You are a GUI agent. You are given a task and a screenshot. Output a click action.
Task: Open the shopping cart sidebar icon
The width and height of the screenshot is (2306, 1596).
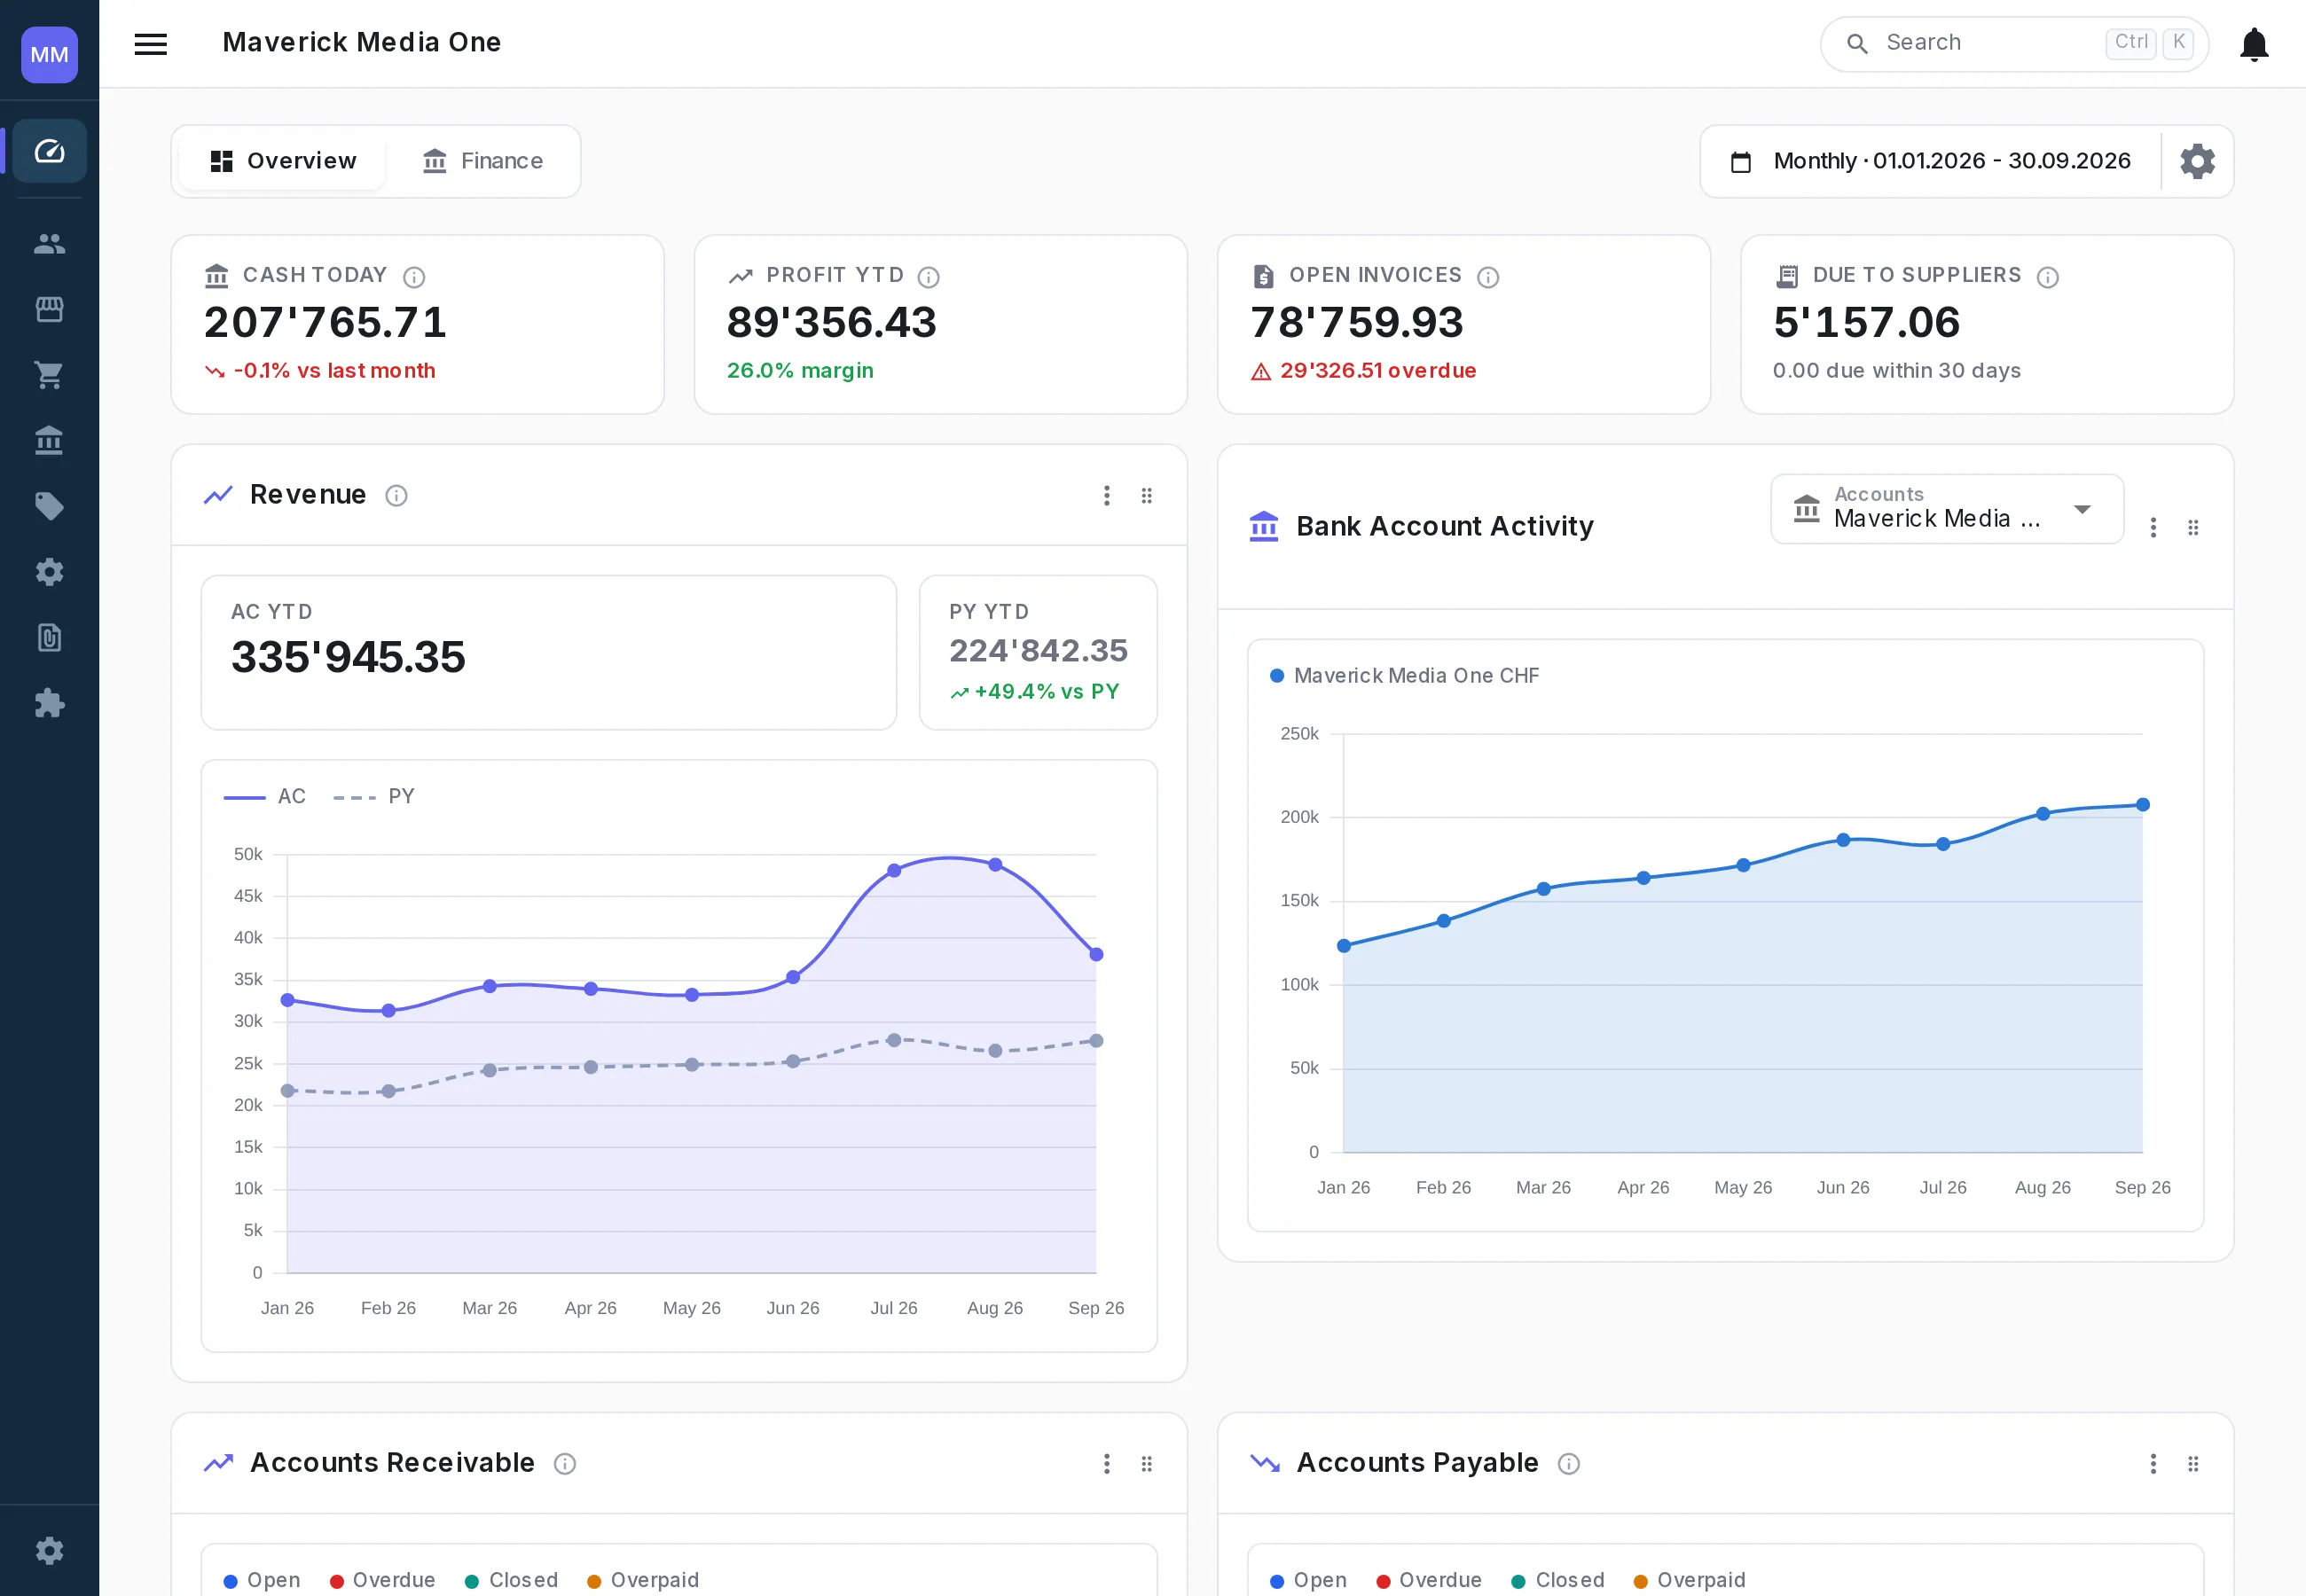[49, 375]
